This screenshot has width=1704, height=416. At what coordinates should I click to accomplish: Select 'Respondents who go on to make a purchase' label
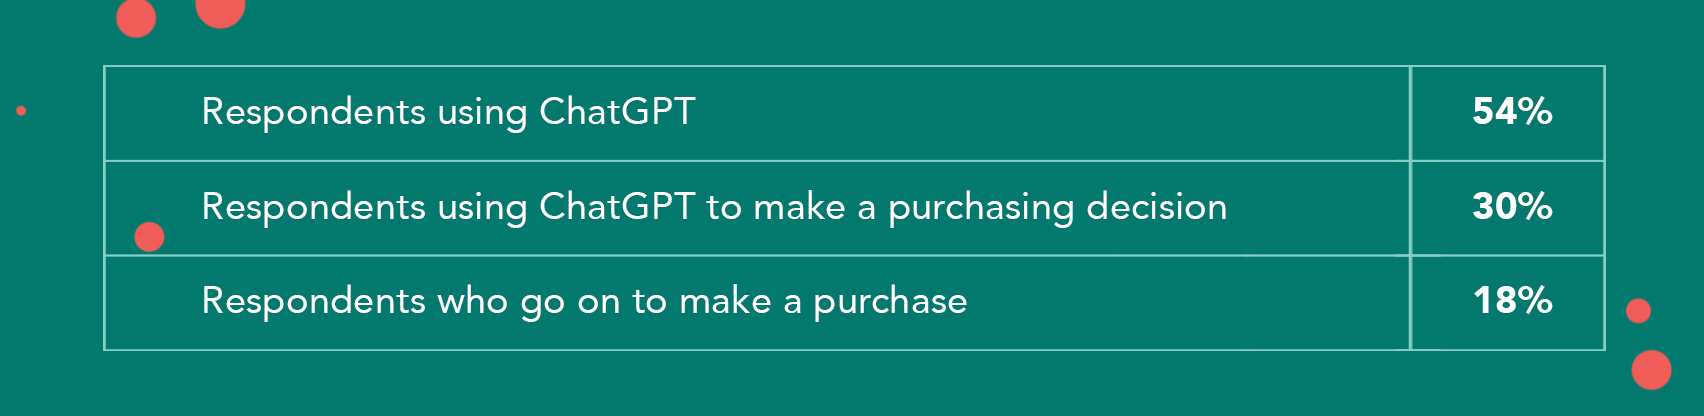tap(584, 301)
